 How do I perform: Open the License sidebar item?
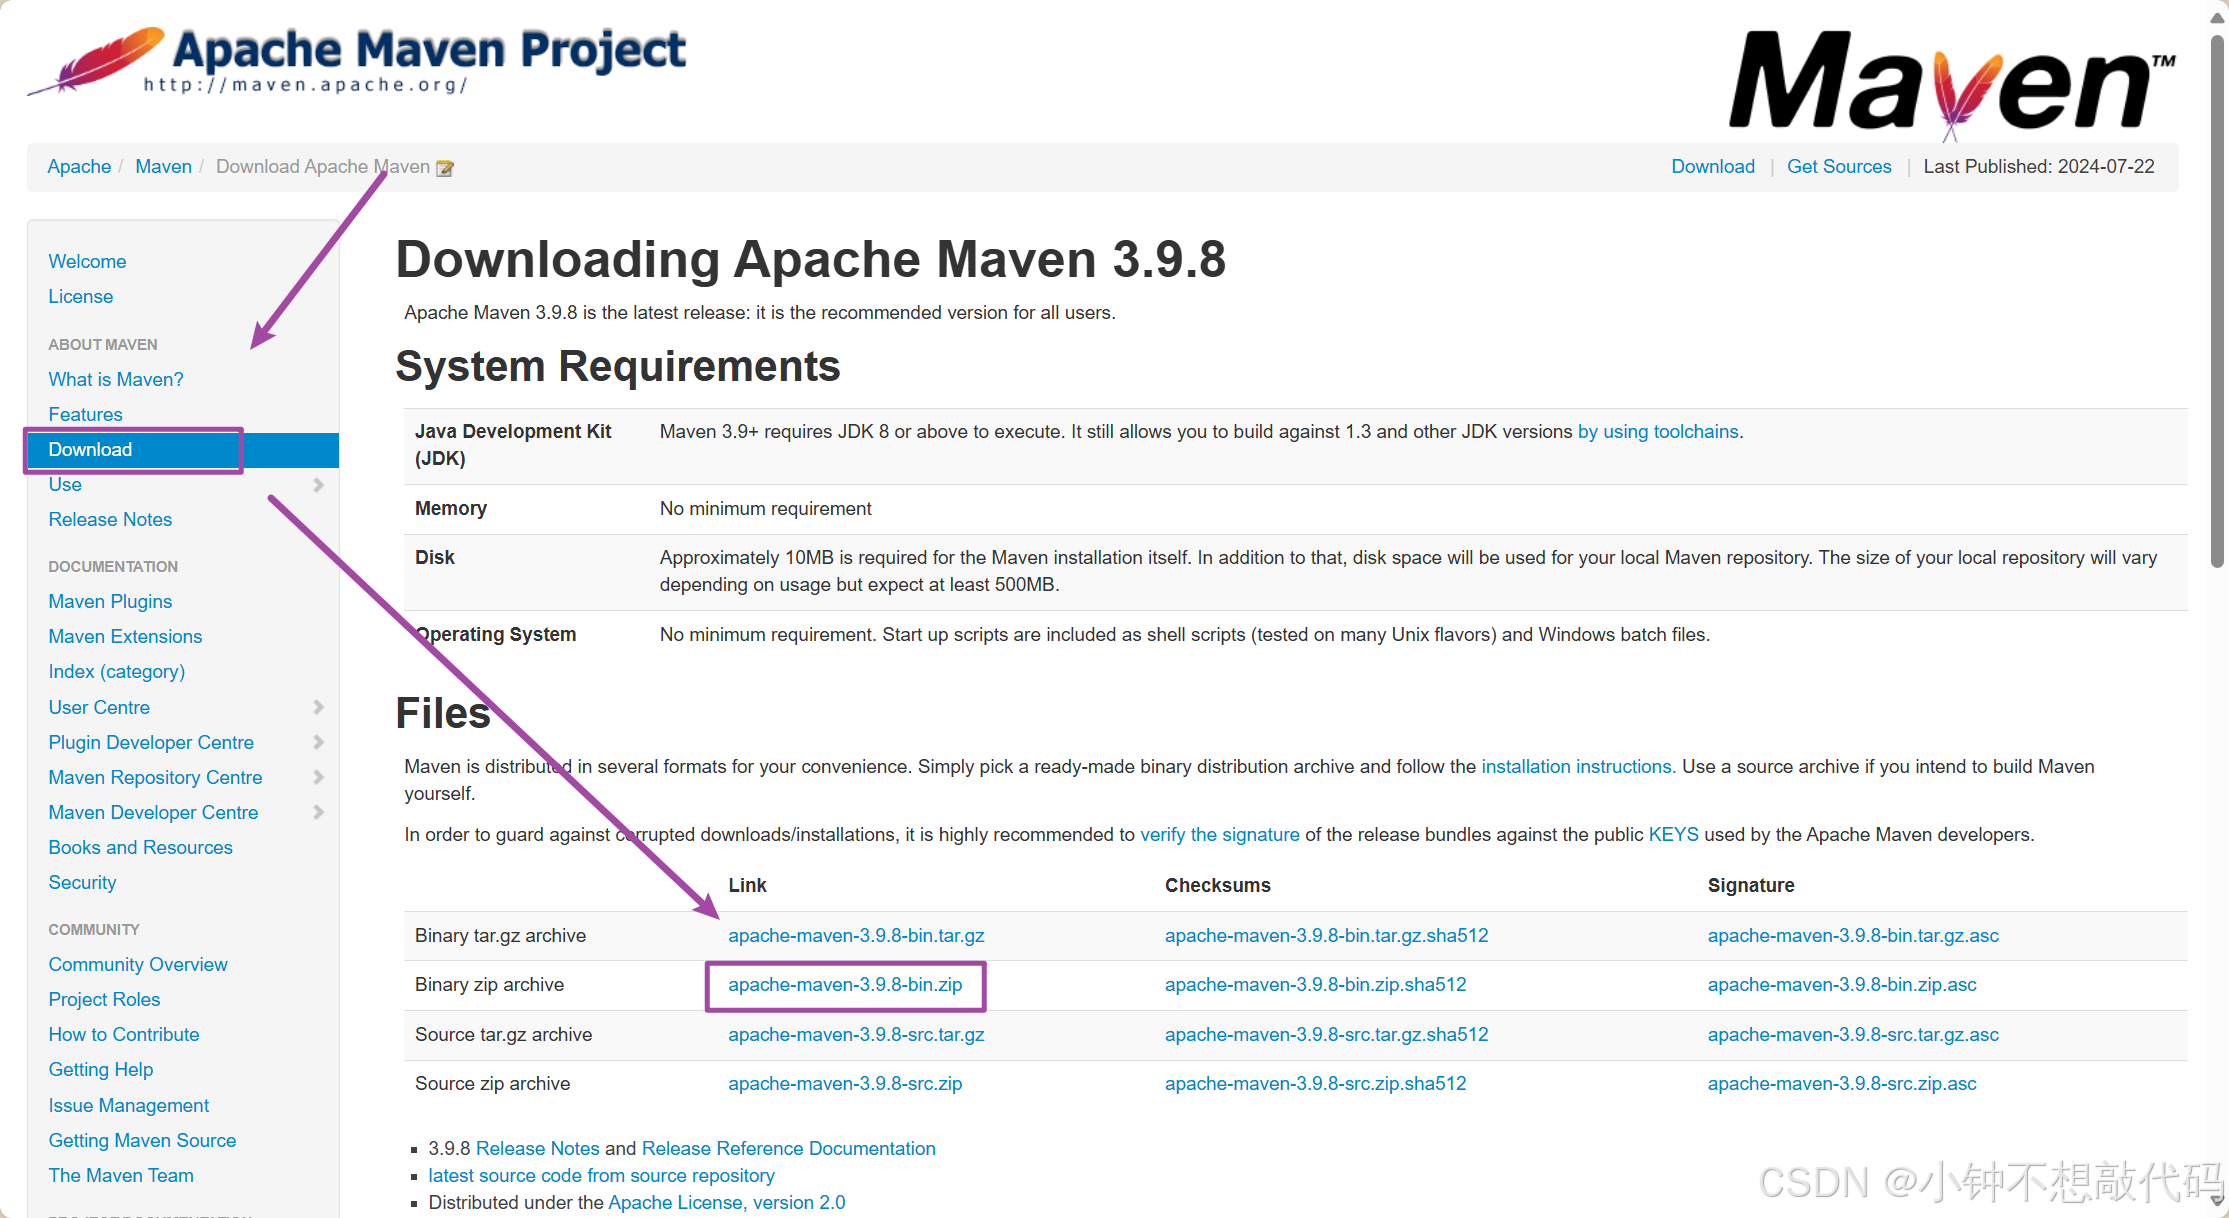tap(81, 296)
